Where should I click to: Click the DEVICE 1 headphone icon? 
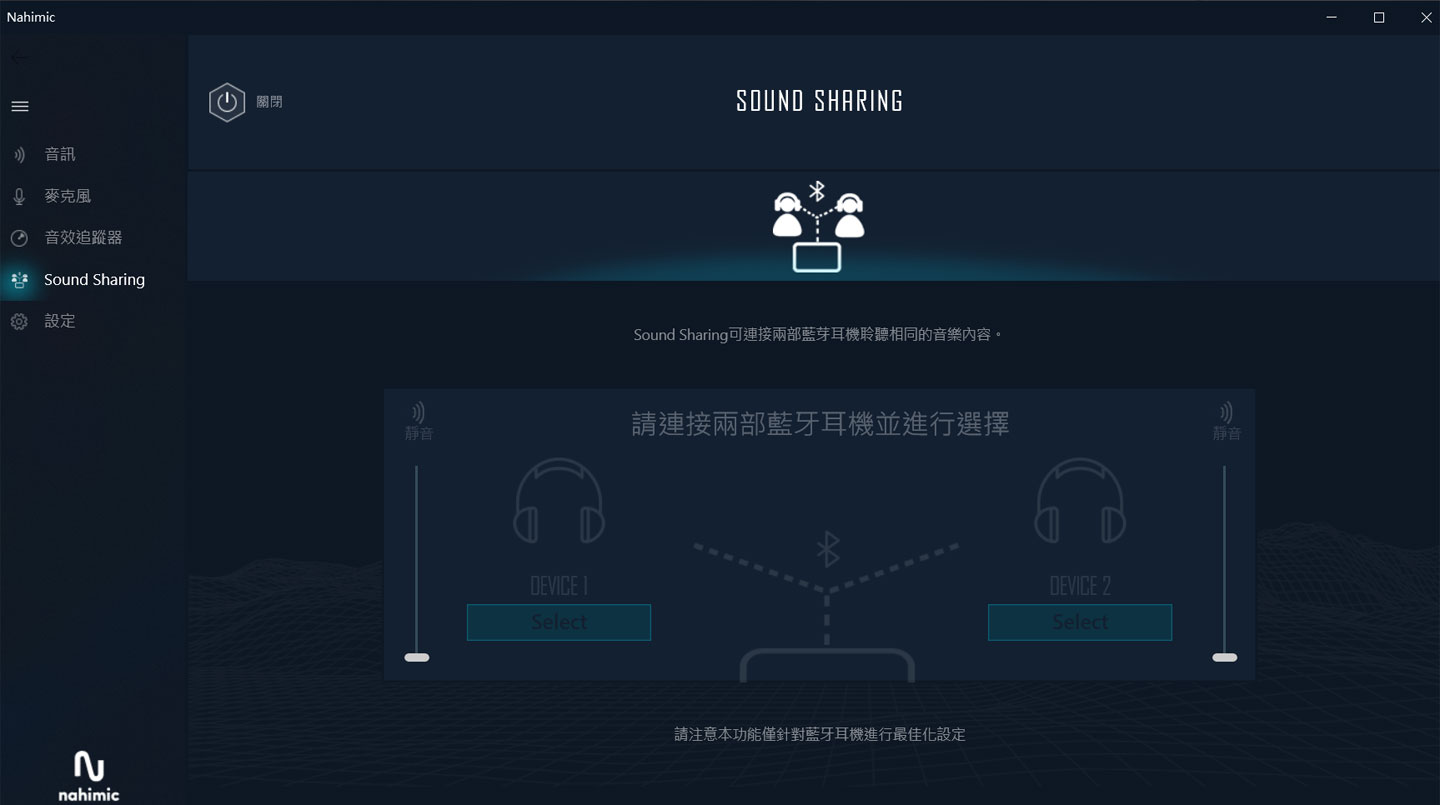pos(559,501)
